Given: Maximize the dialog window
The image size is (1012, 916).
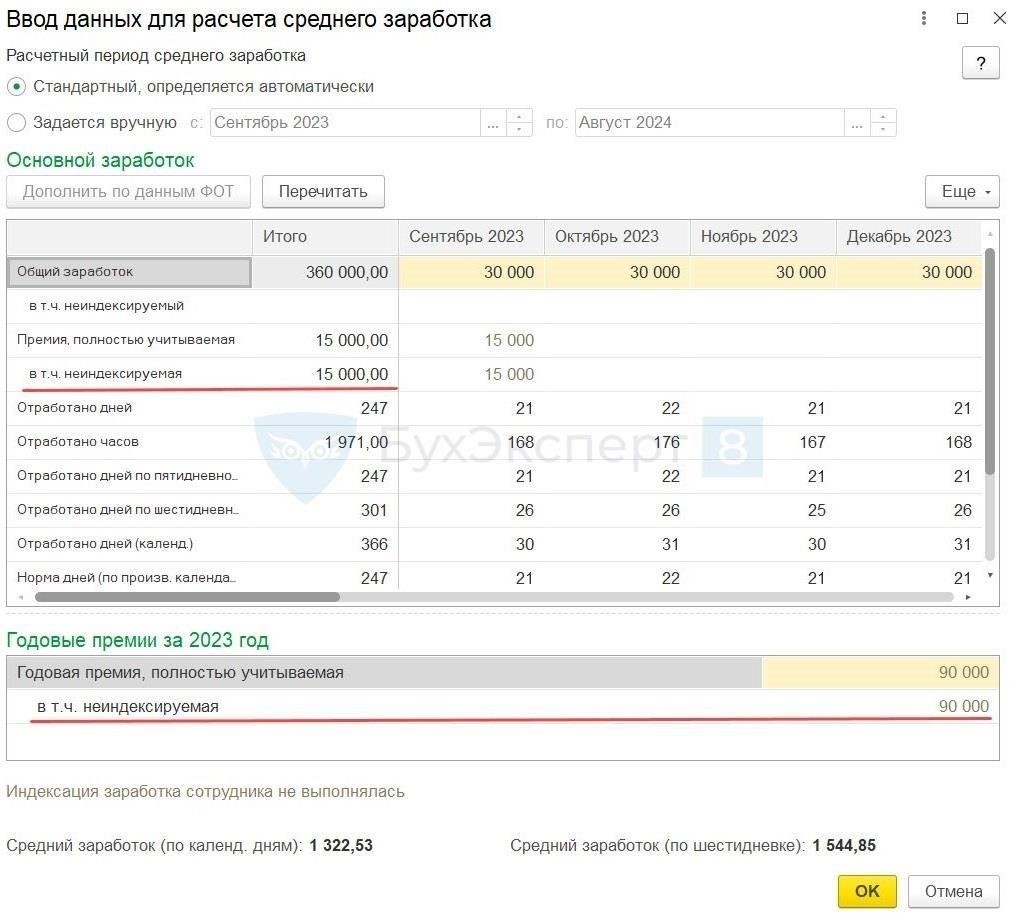Looking at the screenshot, I should (962, 19).
